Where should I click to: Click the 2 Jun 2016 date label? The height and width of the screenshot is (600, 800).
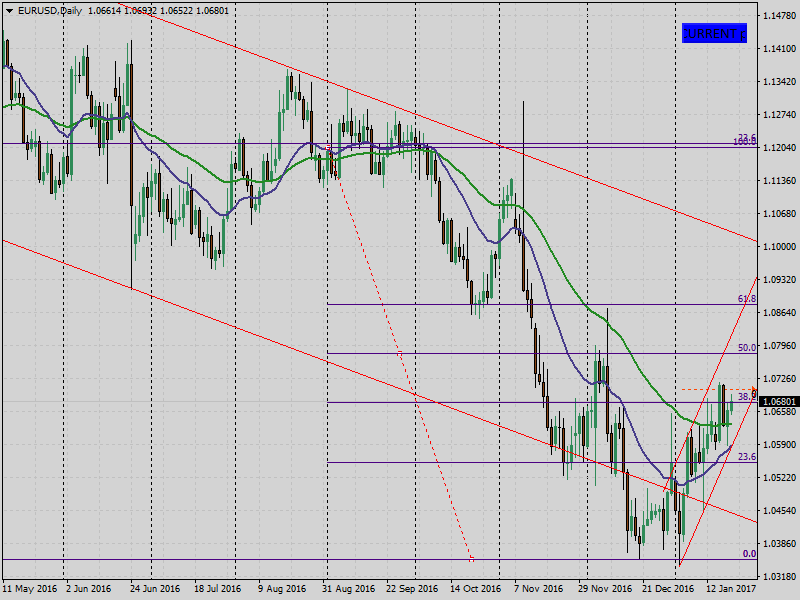click(89, 589)
